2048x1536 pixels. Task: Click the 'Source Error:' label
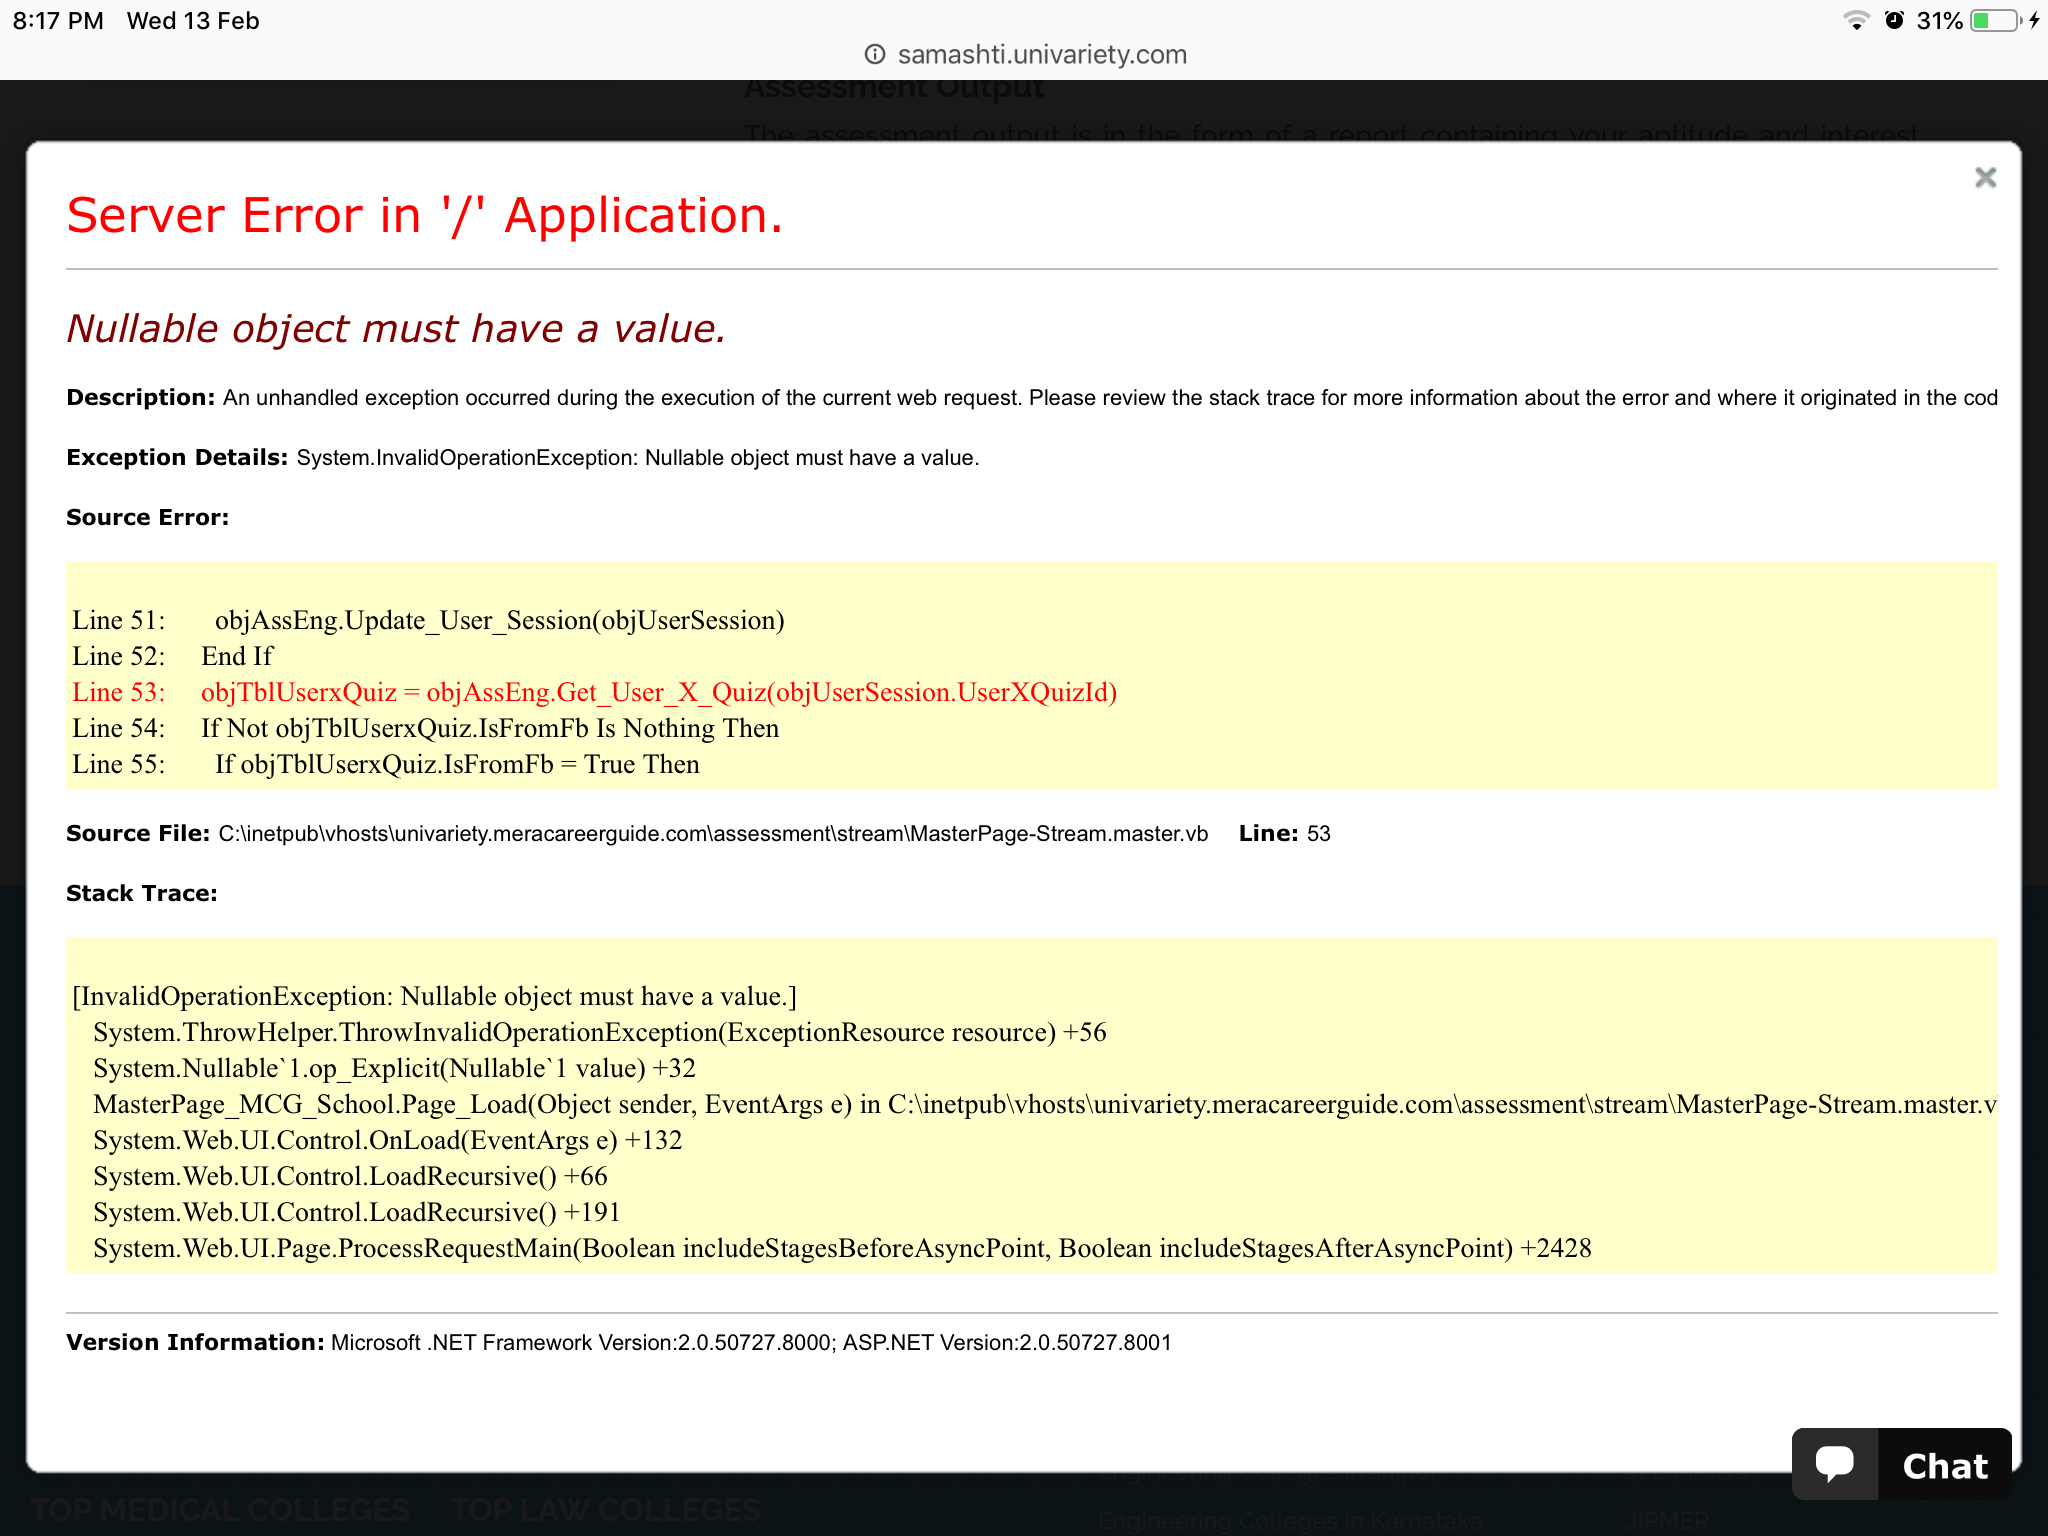147,517
